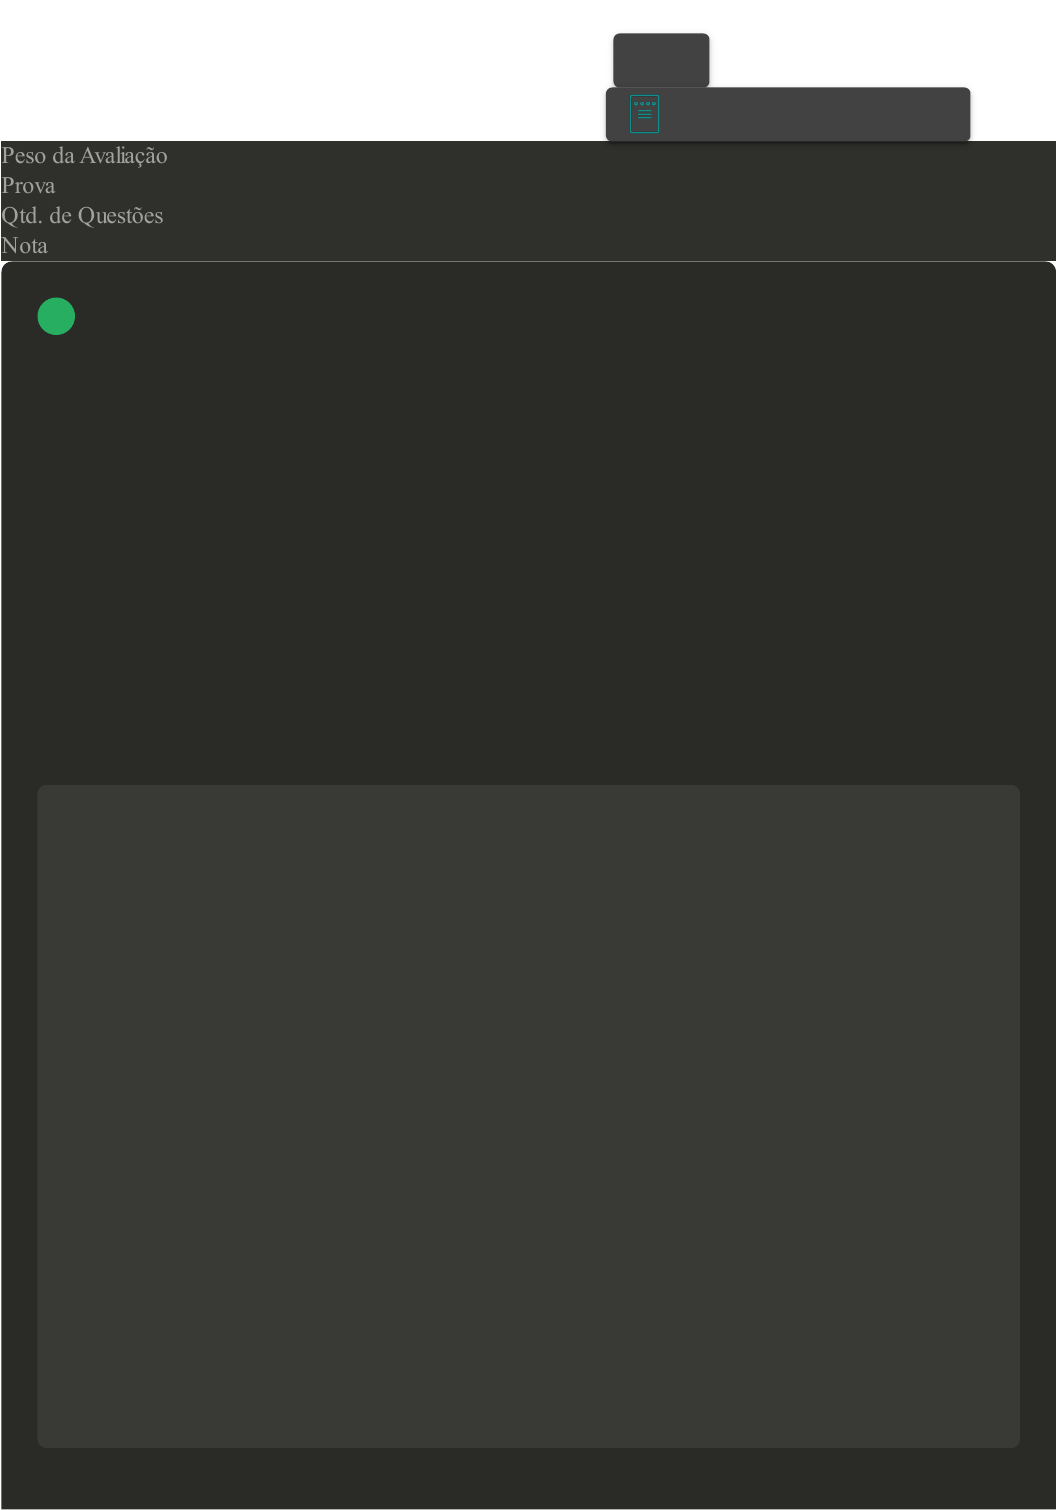Toggle the green round marker on the card
1056x1510 pixels.
pos(56,316)
